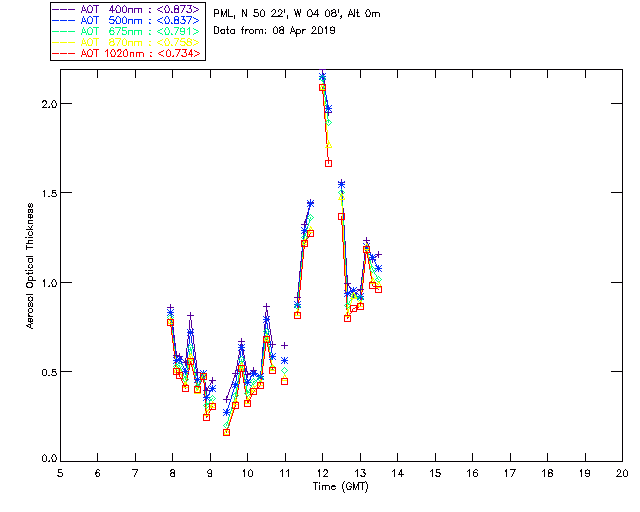640x512 pixels.
Task: Click the 'Data from: 08 Apr 2019' text
Action: tap(275, 31)
